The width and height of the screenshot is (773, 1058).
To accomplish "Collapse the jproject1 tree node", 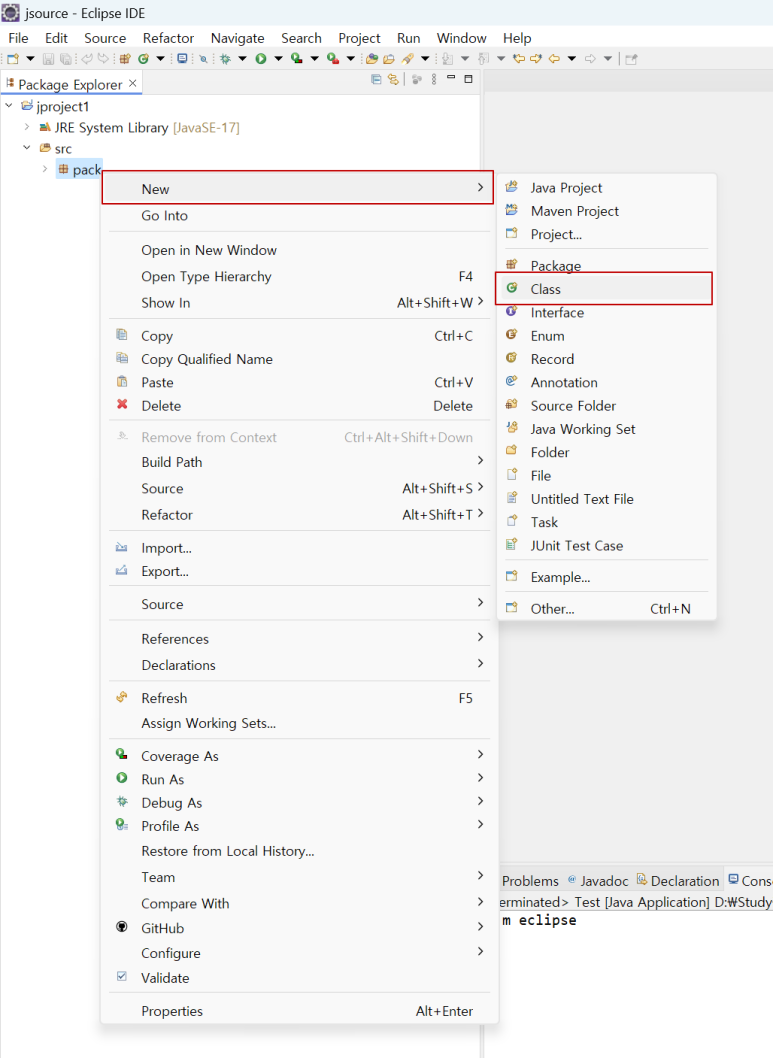I will [9, 106].
